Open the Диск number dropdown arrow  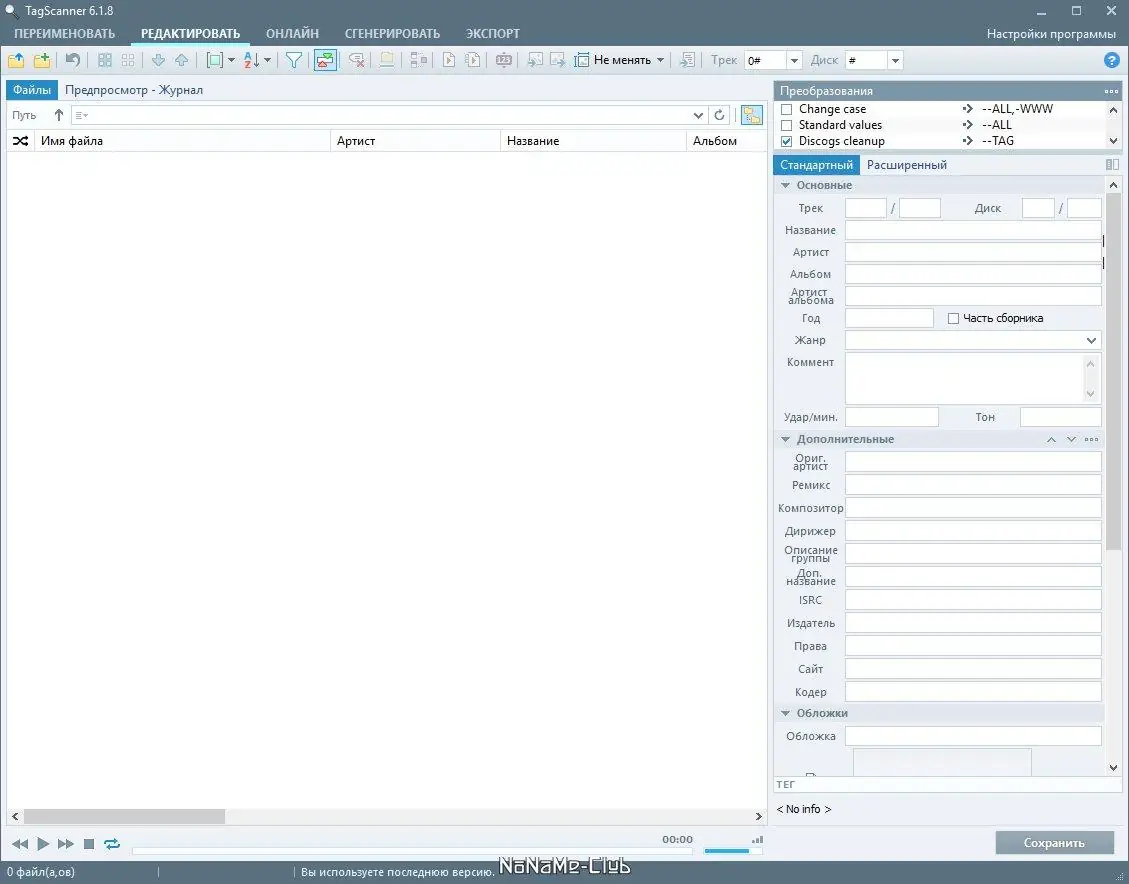tap(895, 60)
